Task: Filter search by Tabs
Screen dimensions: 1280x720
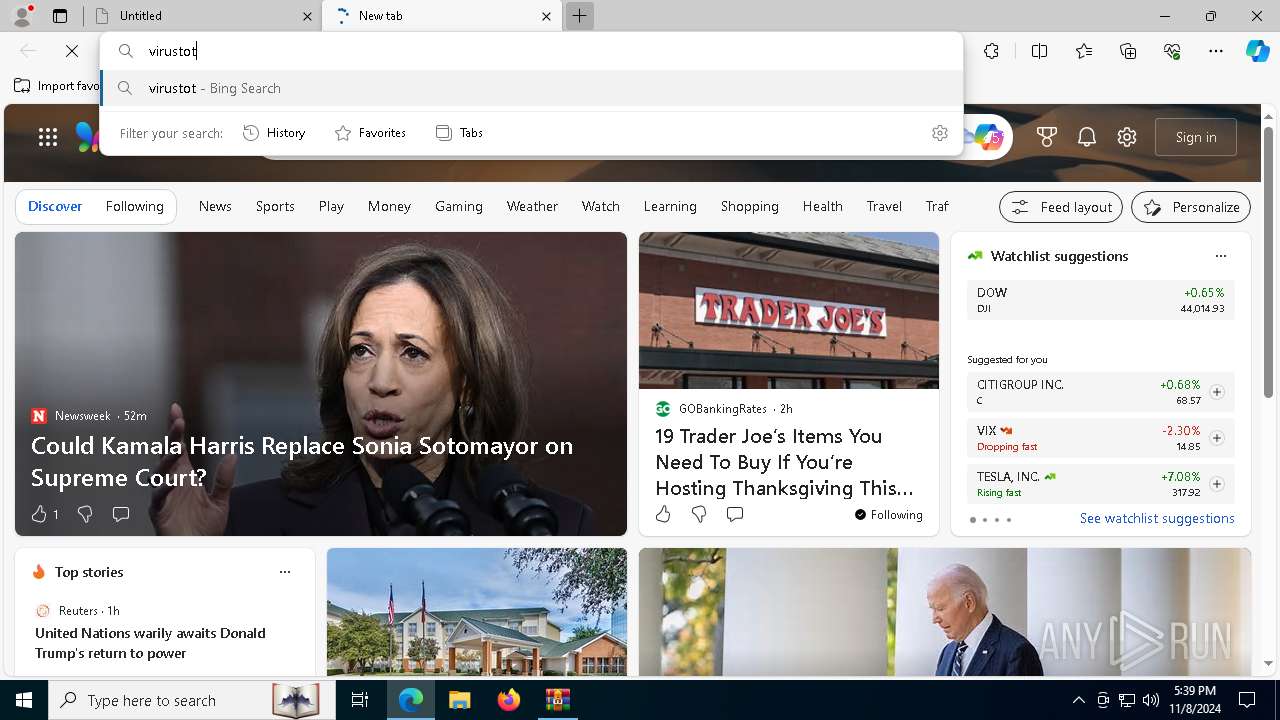Action: (459, 133)
